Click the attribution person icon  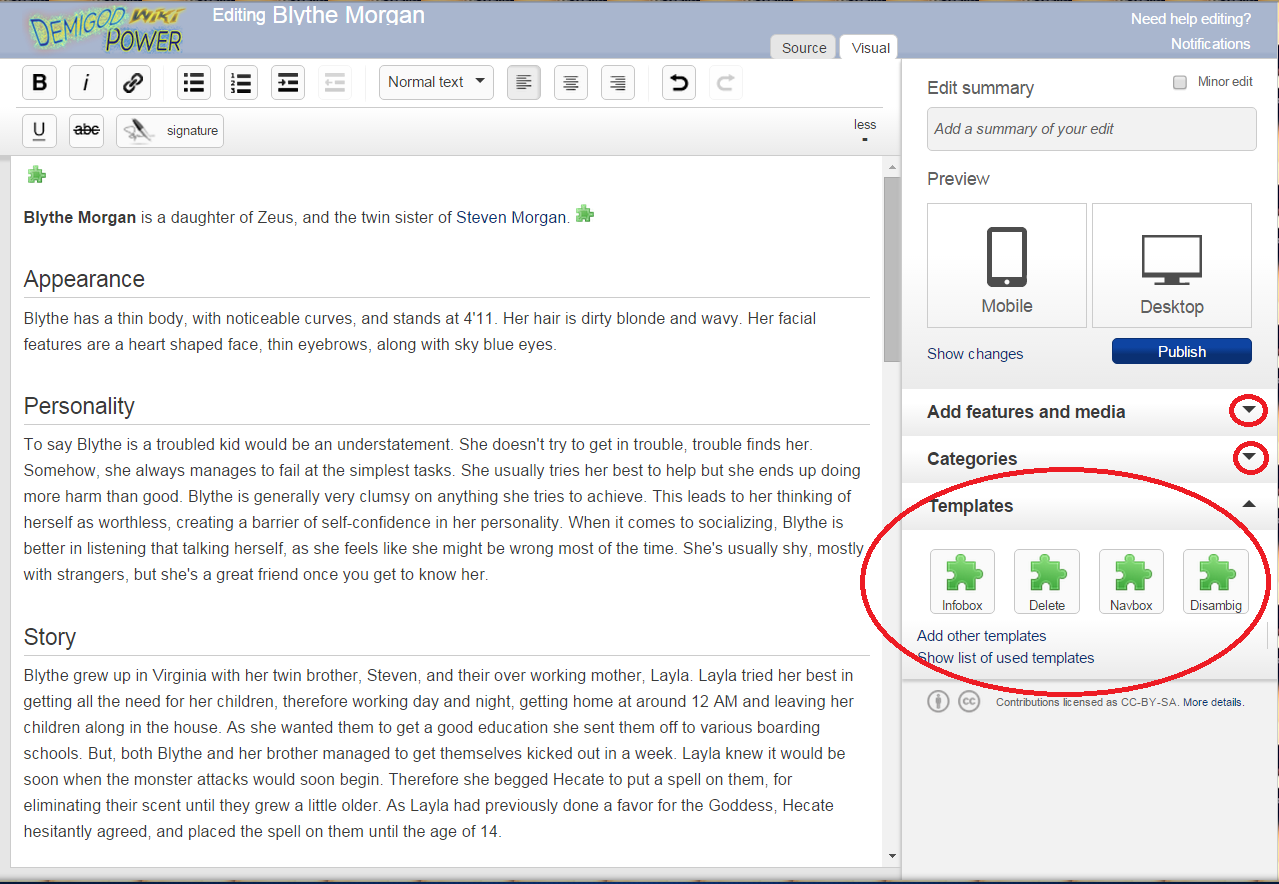[x=938, y=702]
